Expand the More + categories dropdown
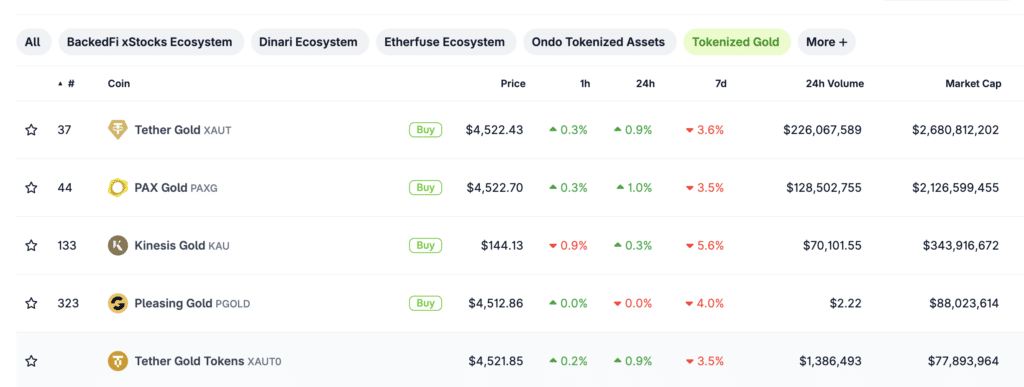The image size is (1024, 387). 826,42
